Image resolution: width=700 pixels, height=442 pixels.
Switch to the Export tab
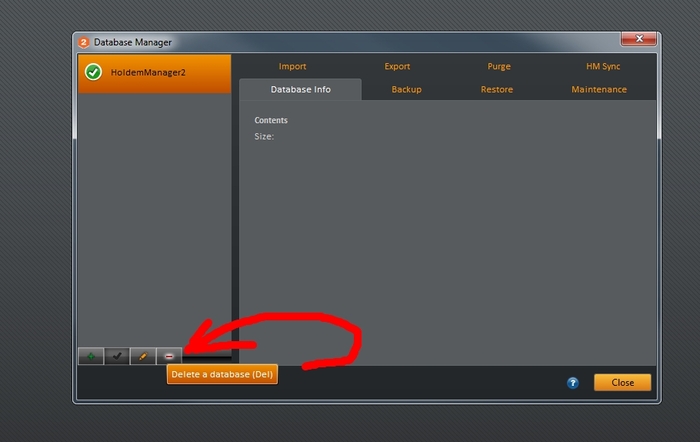click(x=397, y=67)
